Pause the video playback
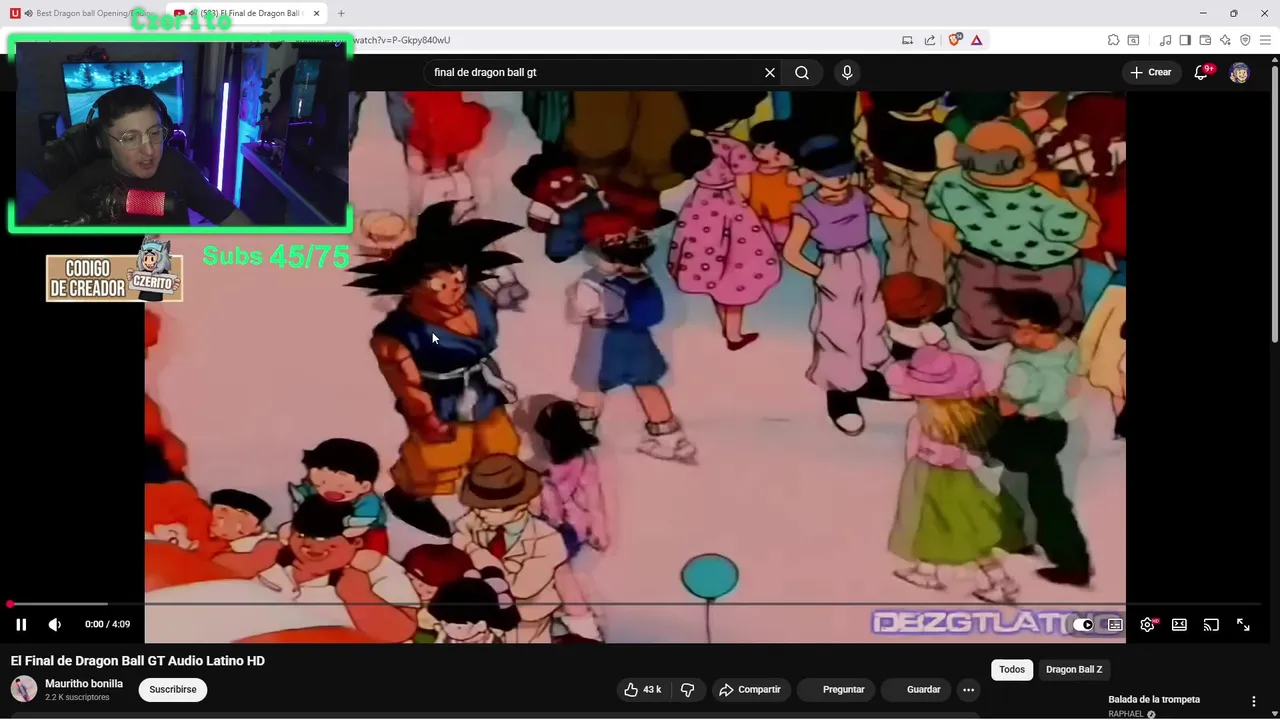 (21, 624)
